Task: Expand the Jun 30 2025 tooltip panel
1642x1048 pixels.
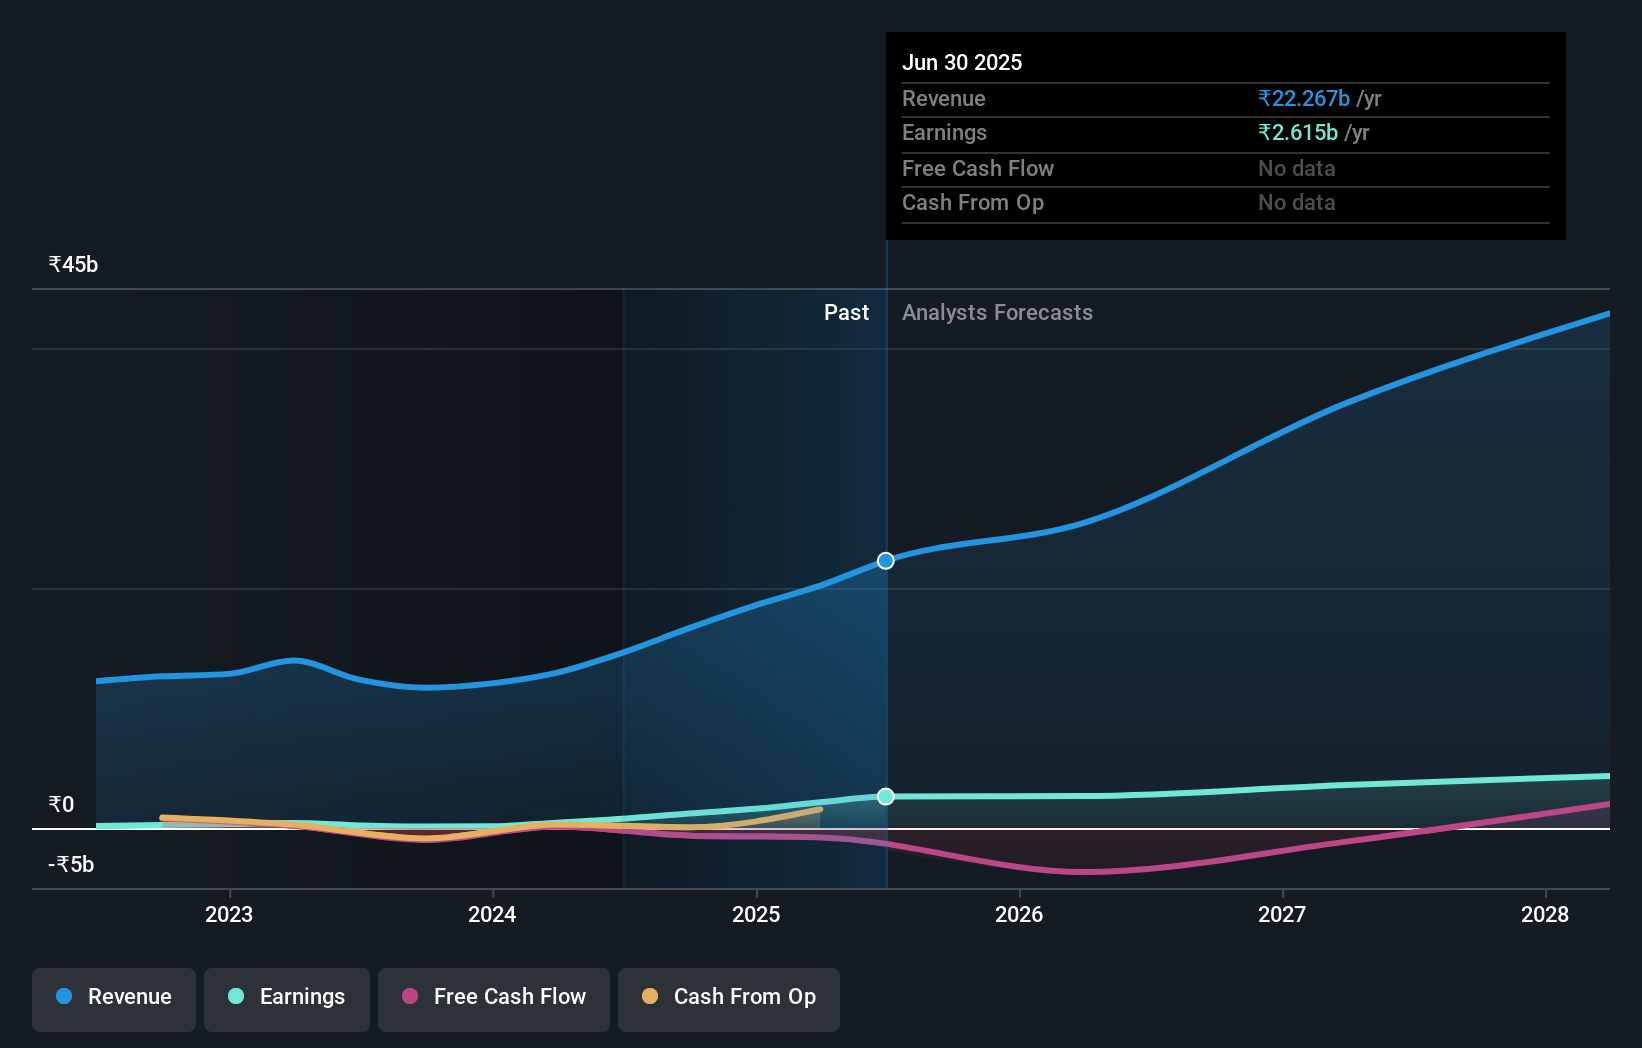Action: [x=962, y=62]
